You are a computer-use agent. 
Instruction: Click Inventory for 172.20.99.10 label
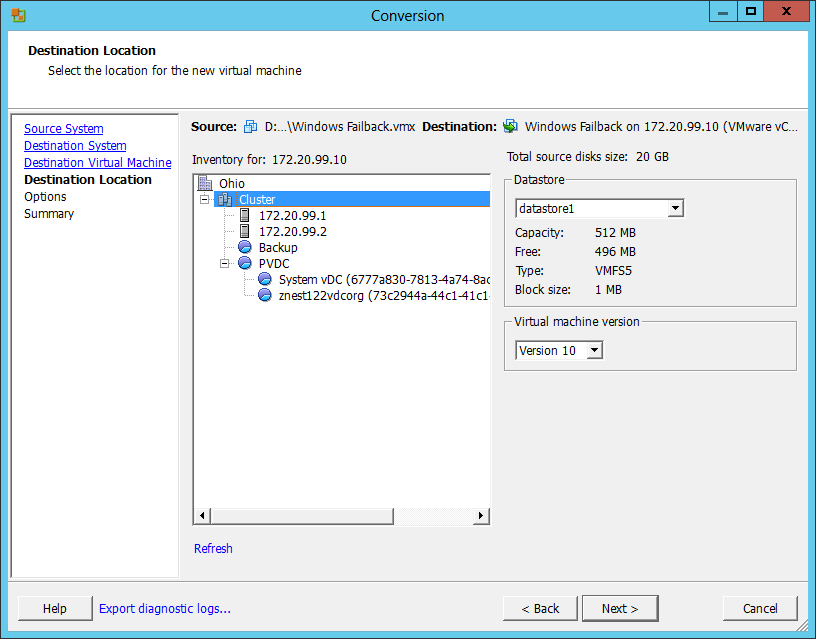point(269,160)
